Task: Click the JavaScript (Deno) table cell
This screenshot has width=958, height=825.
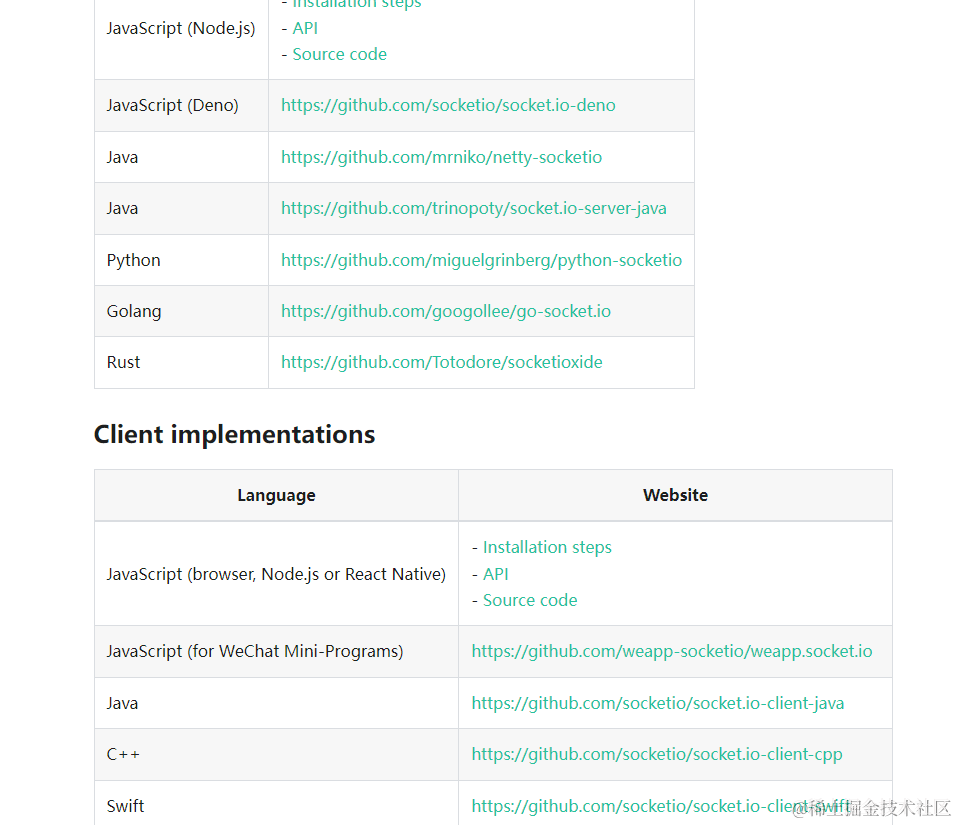Action: pyautogui.click(x=181, y=105)
